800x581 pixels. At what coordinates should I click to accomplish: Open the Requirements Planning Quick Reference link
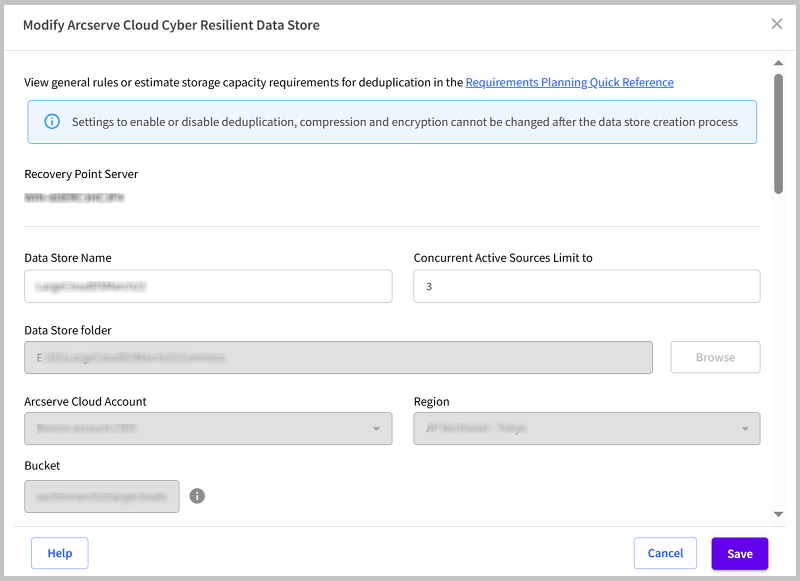point(569,82)
